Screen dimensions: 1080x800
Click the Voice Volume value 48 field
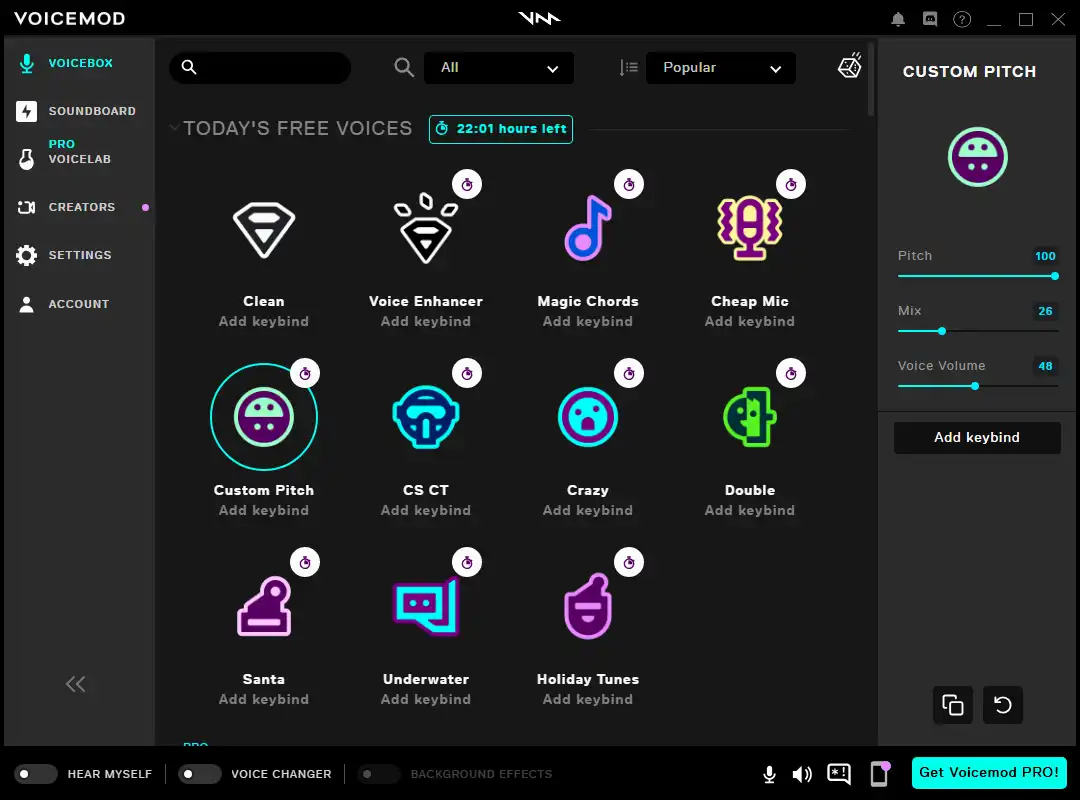point(1045,366)
